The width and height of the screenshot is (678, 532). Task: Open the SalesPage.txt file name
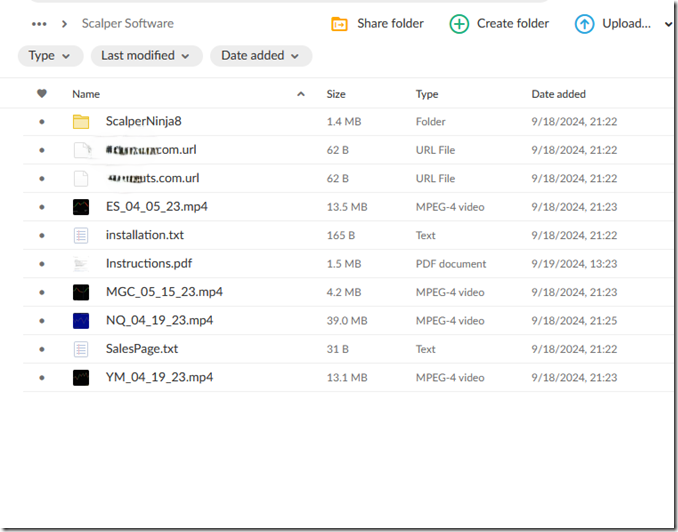tap(141, 349)
